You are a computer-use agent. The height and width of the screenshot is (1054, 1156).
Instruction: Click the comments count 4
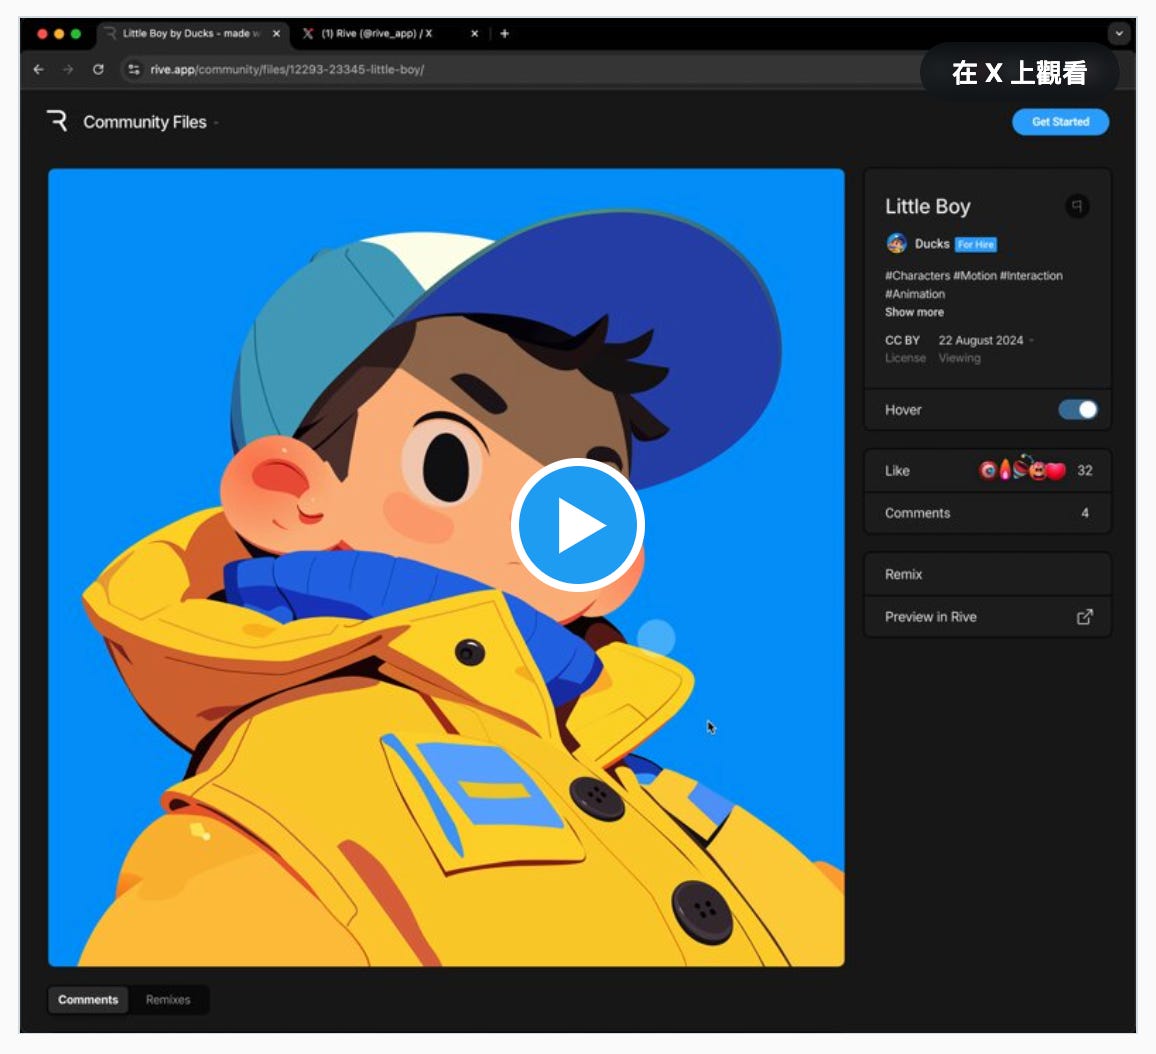tap(1084, 514)
